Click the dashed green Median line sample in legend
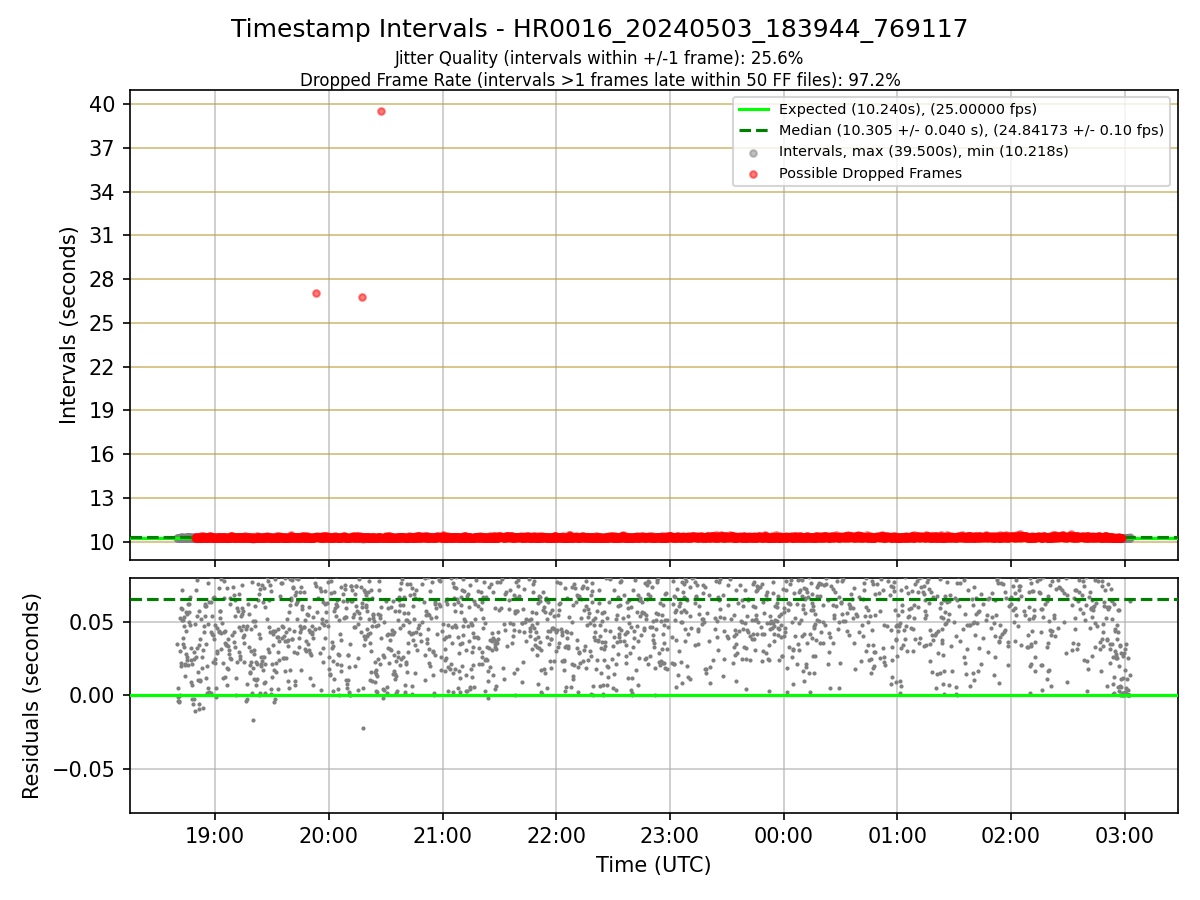The height and width of the screenshot is (900, 1200). pyautogui.click(x=754, y=131)
